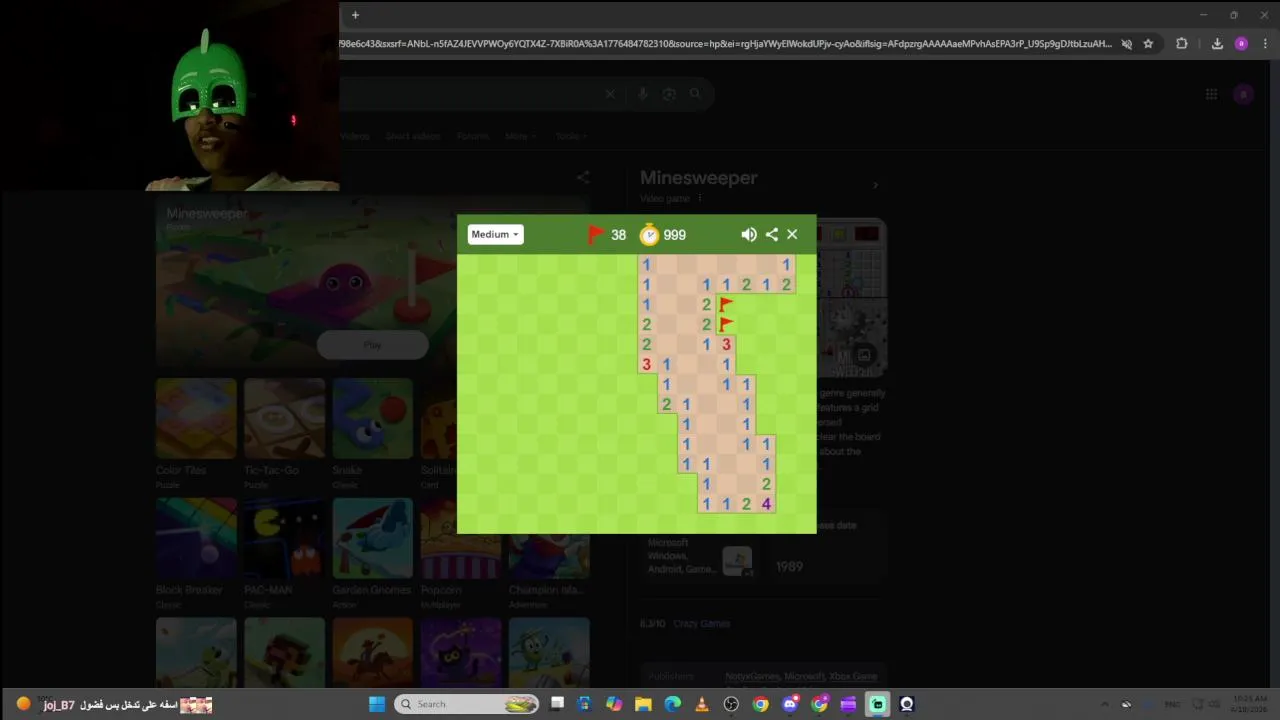Open File Explorer from taskbar
This screenshot has width=1280, height=720.
[x=643, y=704]
